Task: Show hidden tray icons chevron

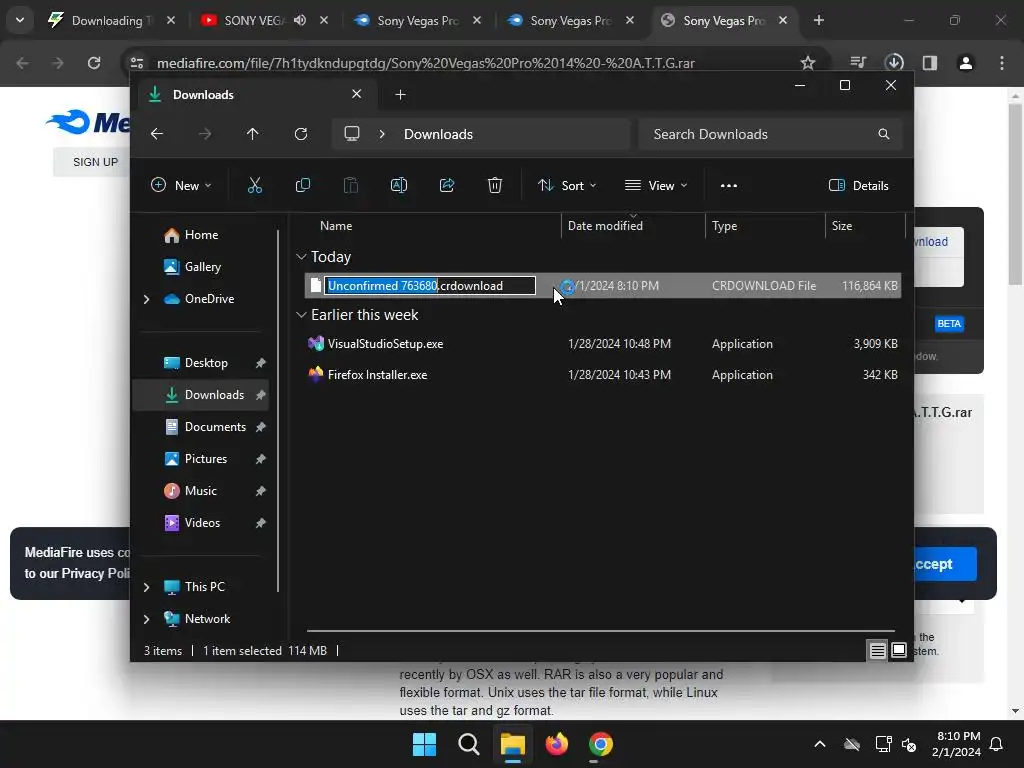Action: 820,744
